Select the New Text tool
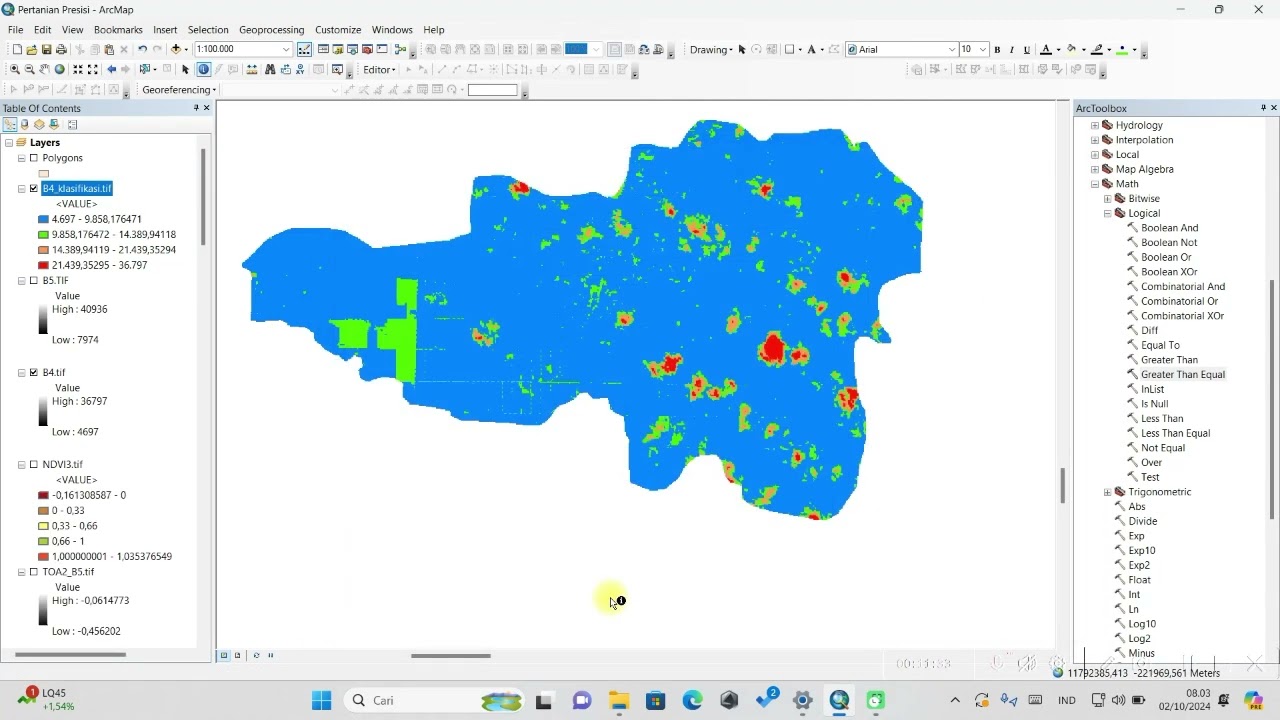This screenshot has height=720, width=1280. [x=811, y=49]
